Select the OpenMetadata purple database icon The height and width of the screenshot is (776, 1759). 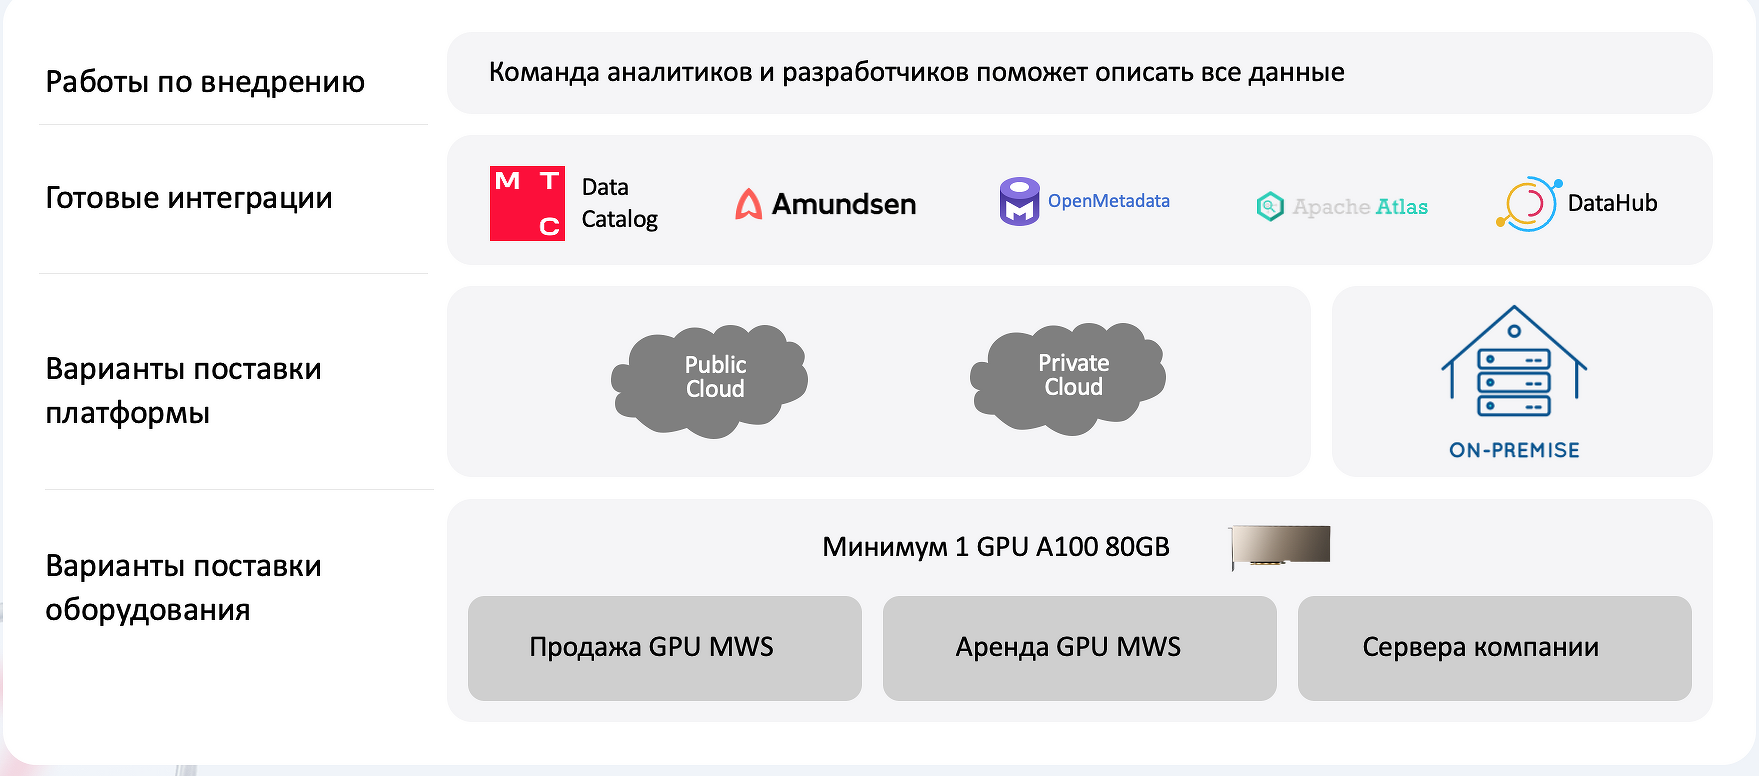[x=1019, y=201]
